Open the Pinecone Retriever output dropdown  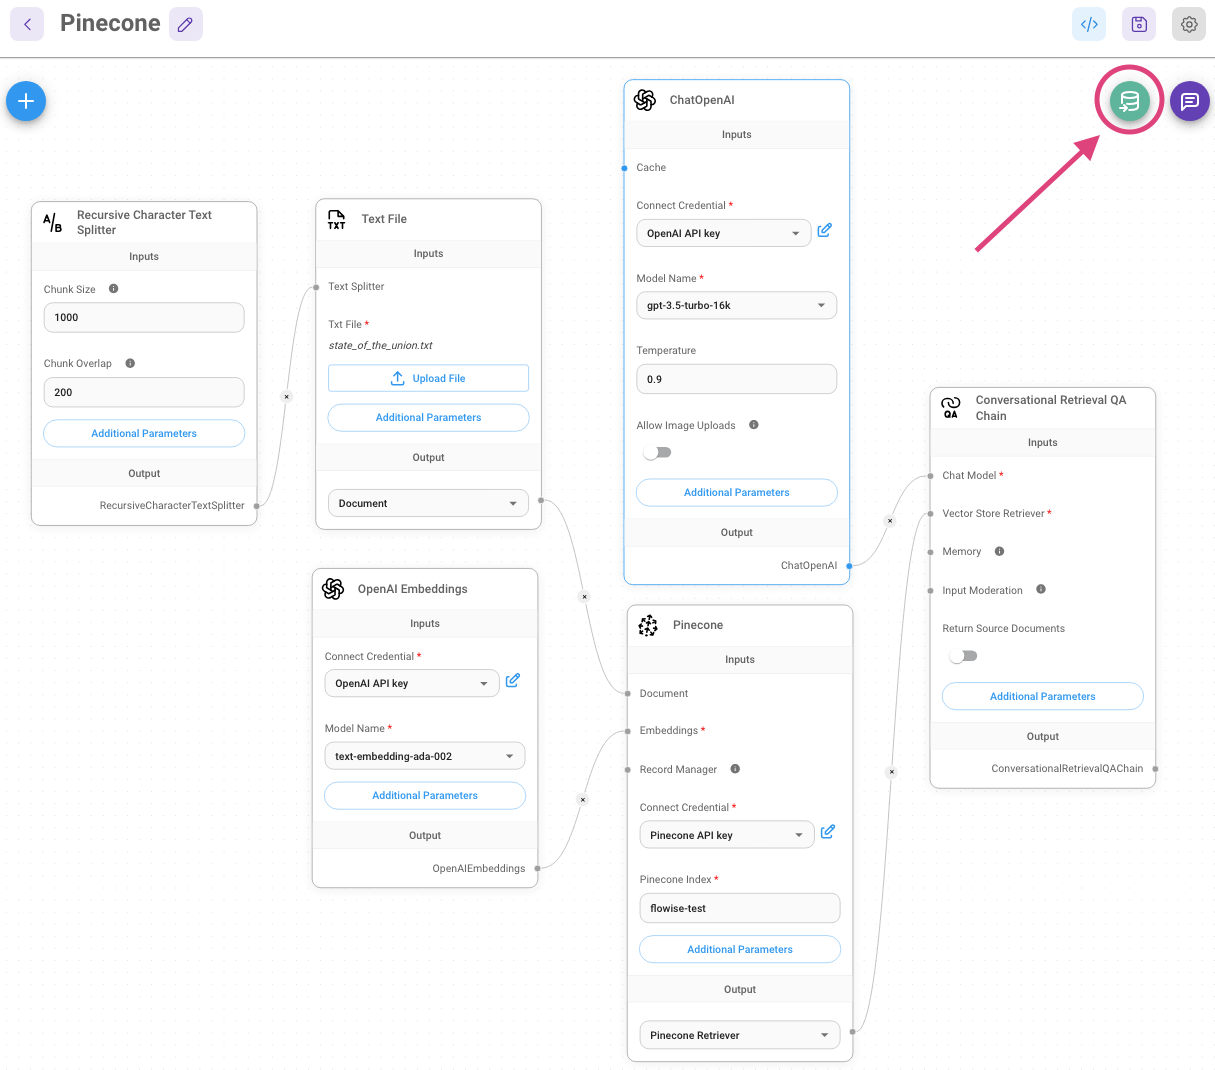point(739,1035)
